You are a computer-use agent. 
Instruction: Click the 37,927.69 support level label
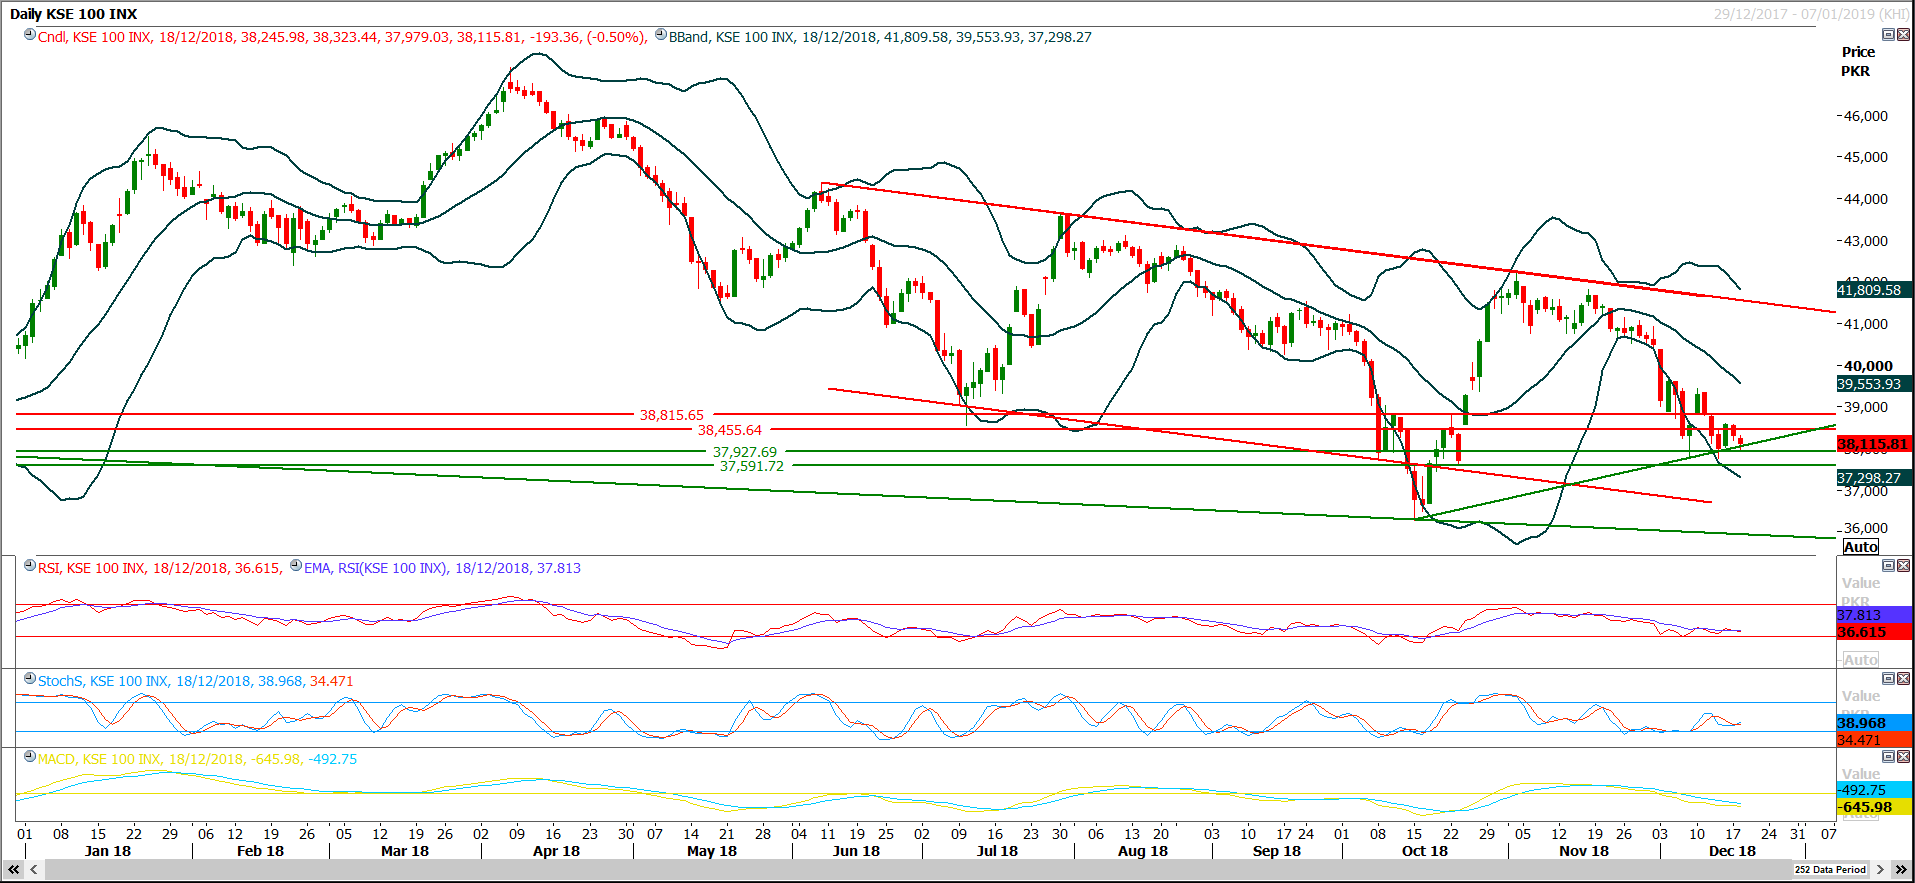(745, 452)
